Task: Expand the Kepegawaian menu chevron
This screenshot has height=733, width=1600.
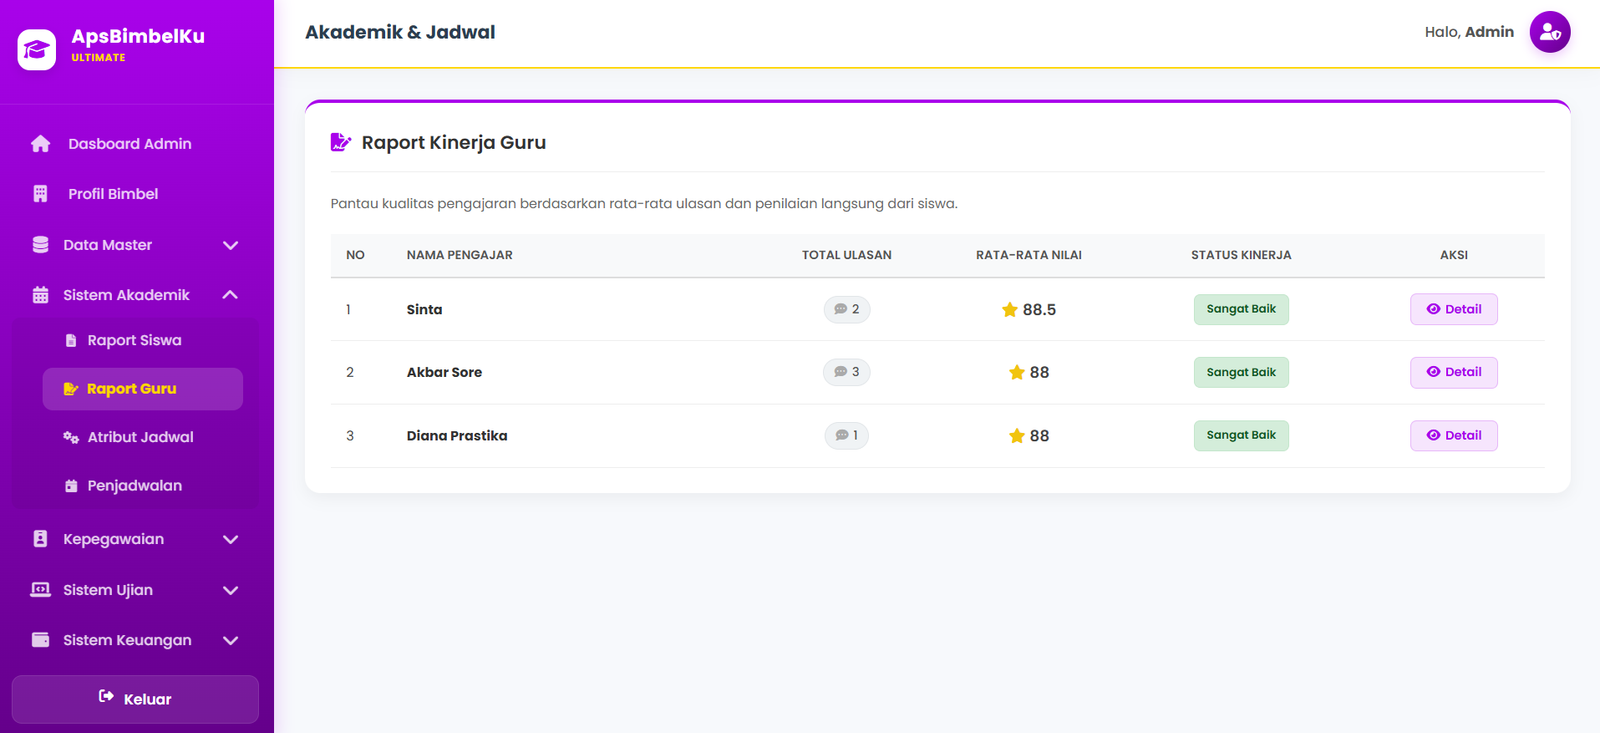Action: click(x=230, y=539)
